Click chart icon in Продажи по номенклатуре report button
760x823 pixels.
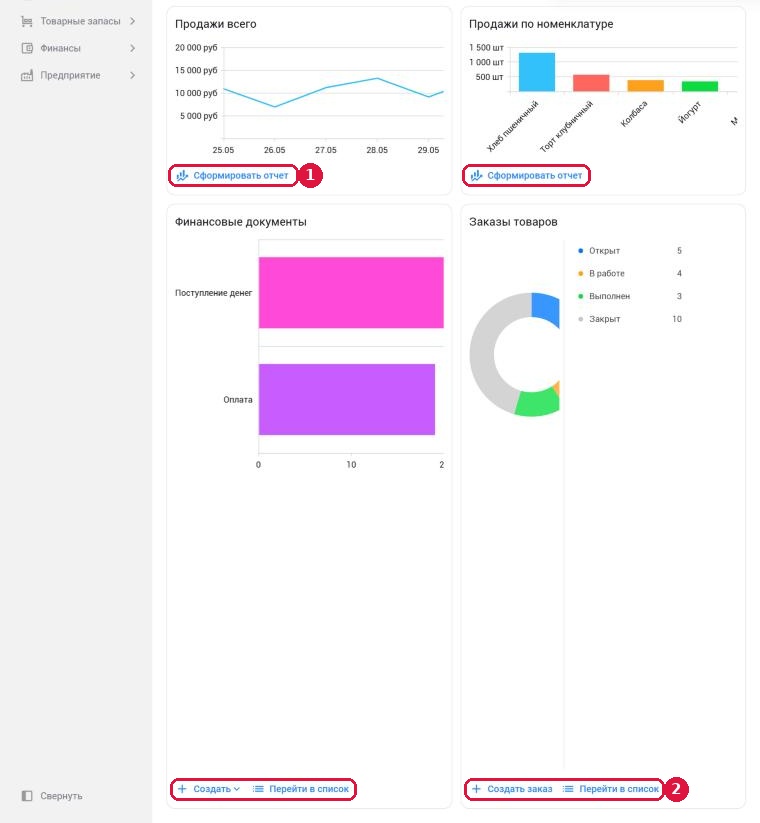(476, 175)
